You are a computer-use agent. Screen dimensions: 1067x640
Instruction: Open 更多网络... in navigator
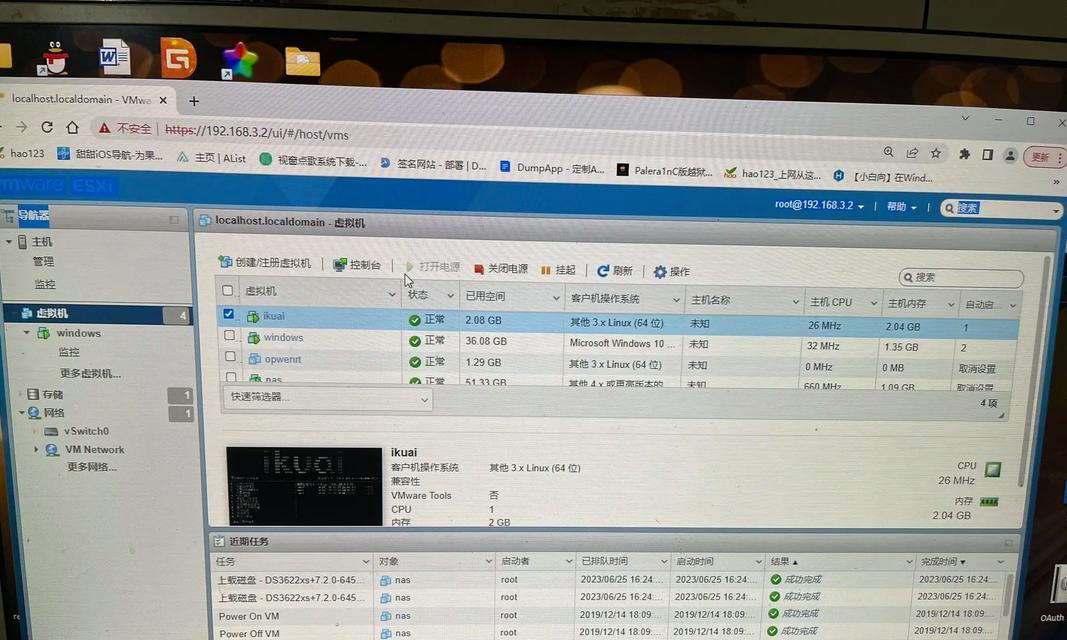coord(91,467)
